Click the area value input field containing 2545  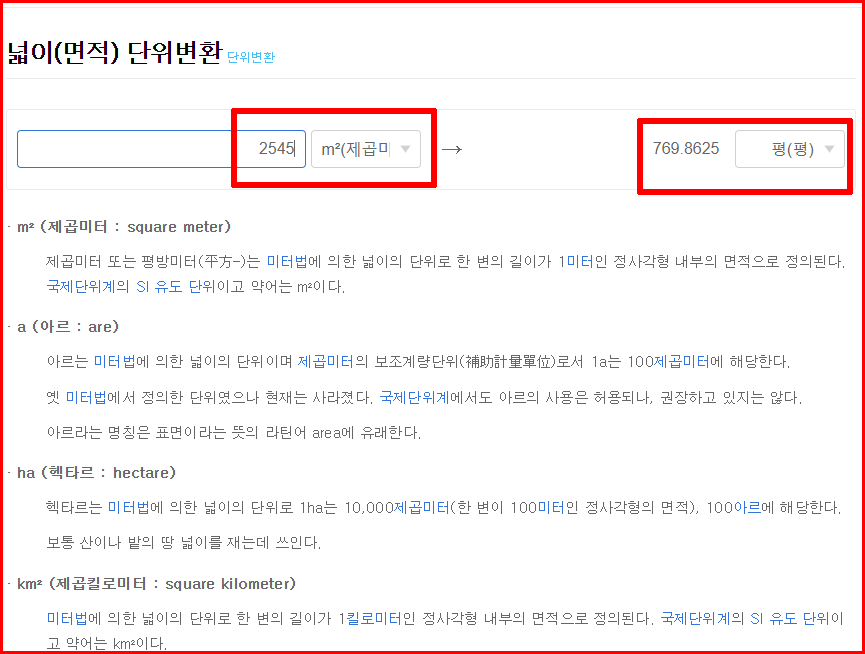tap(161, 149)
